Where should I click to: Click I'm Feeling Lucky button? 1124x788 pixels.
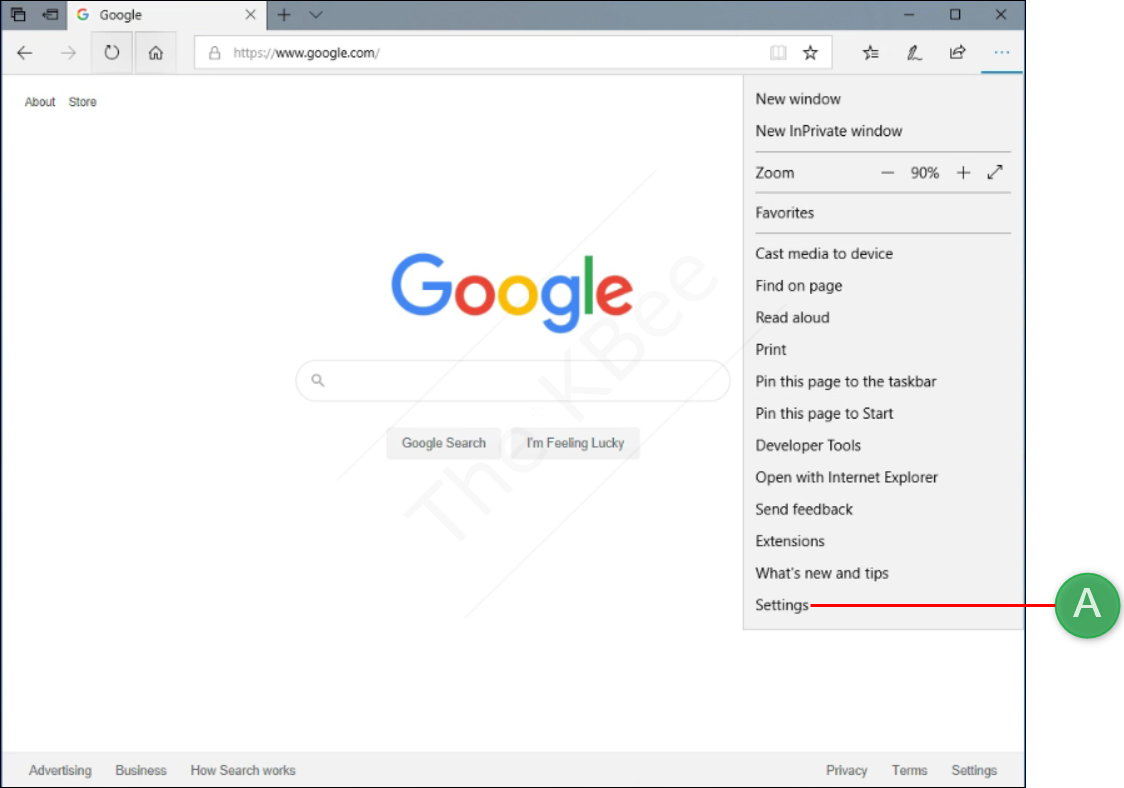tap(575, 443)
